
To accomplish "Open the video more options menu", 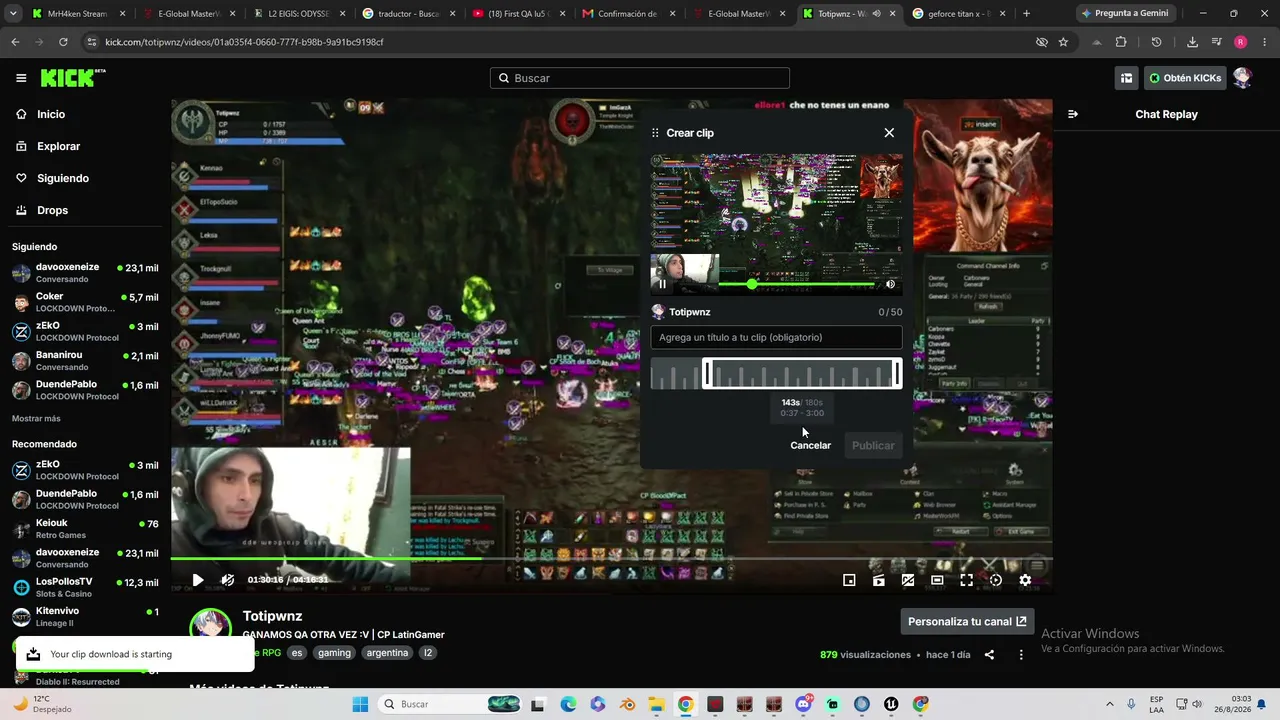I will click(1021, 655).
